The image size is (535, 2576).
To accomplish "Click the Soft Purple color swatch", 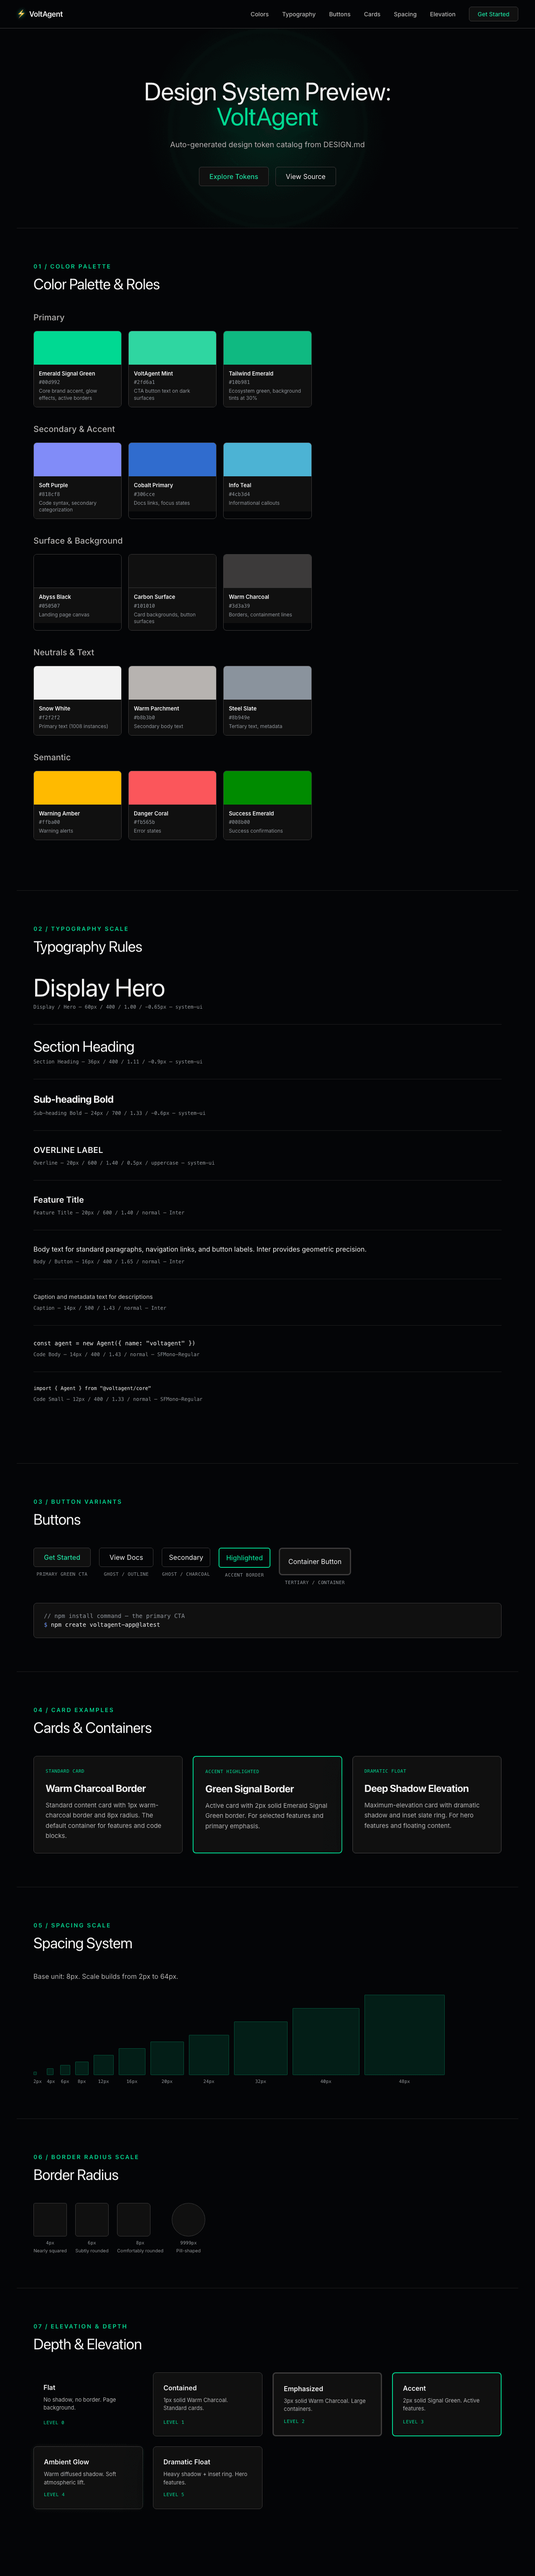I will 77,478.
